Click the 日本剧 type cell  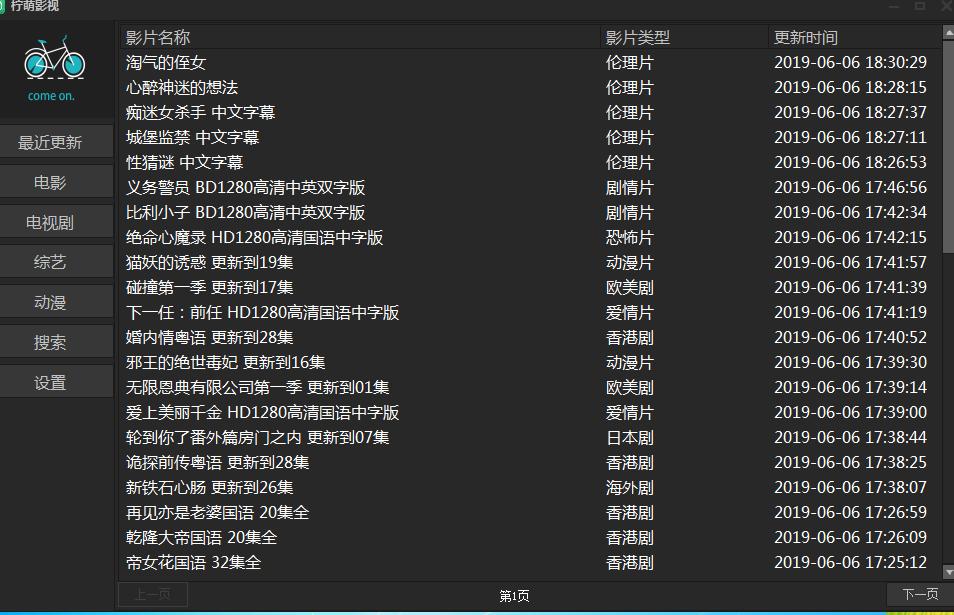click(629, 437)
